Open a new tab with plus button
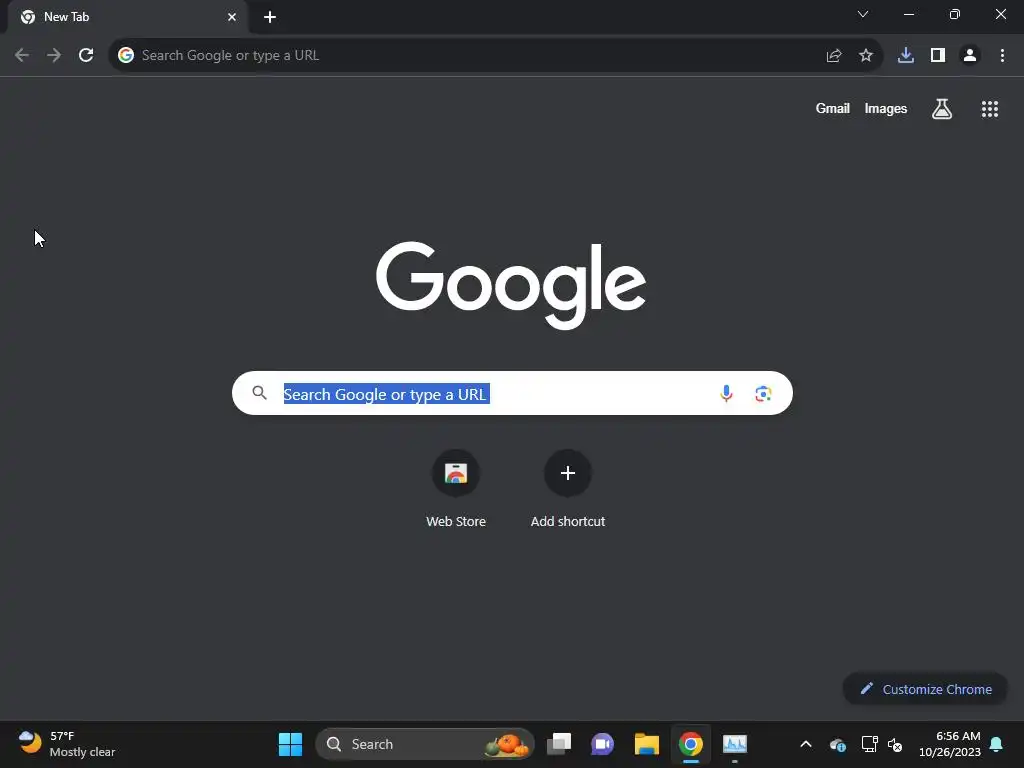Image resolution: width=1024 pixels, height=768 pixels. point(270,17)
